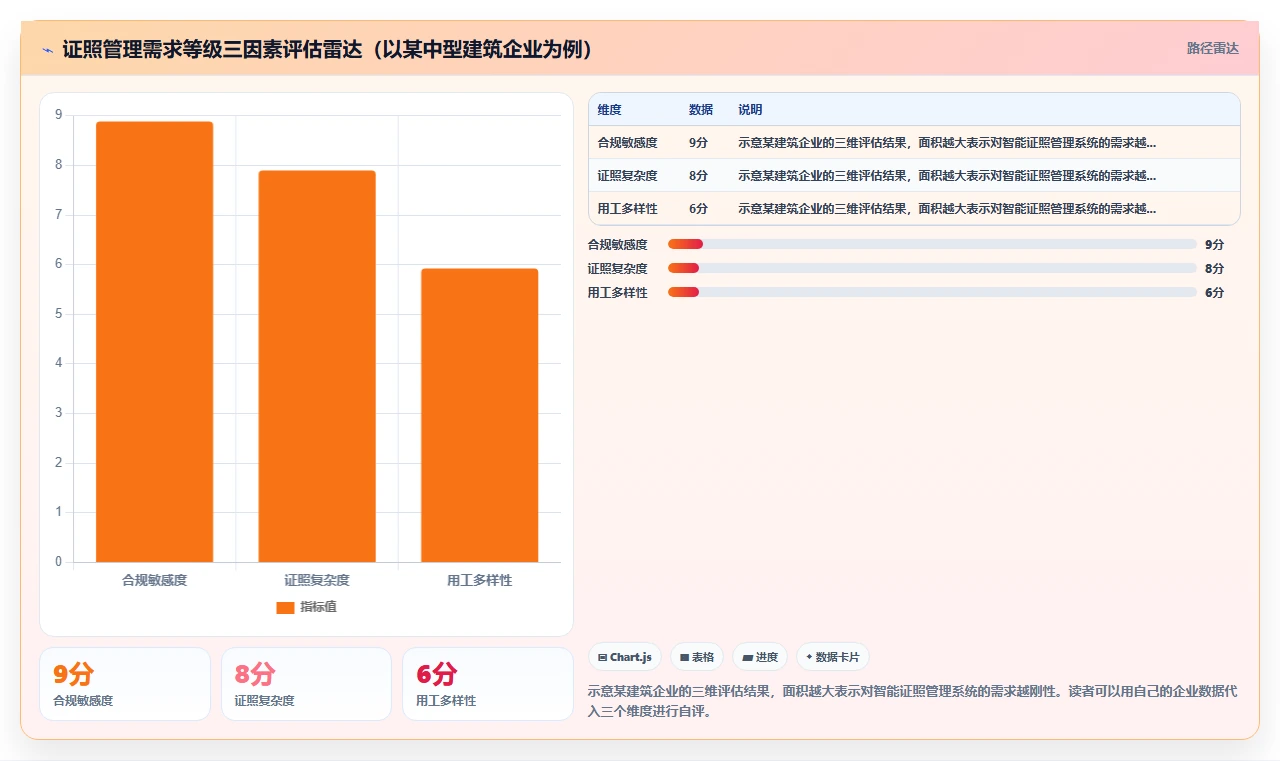The height and width of the screenshot is (761, 1280).
Task: Click the 说明 column header
Action: click(x=750, y=110)
